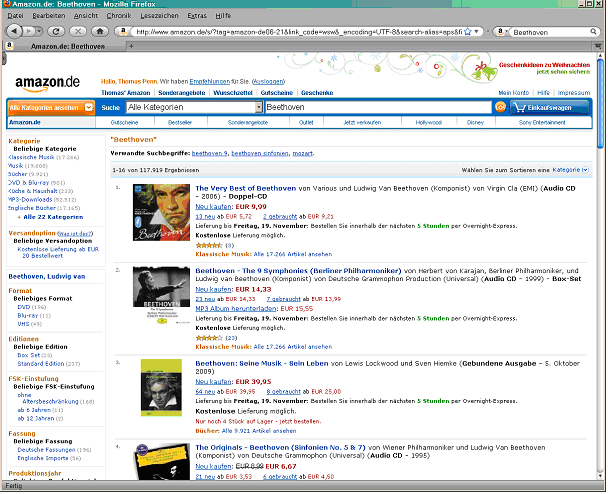Filter editions by Box Set

point(29,355)
